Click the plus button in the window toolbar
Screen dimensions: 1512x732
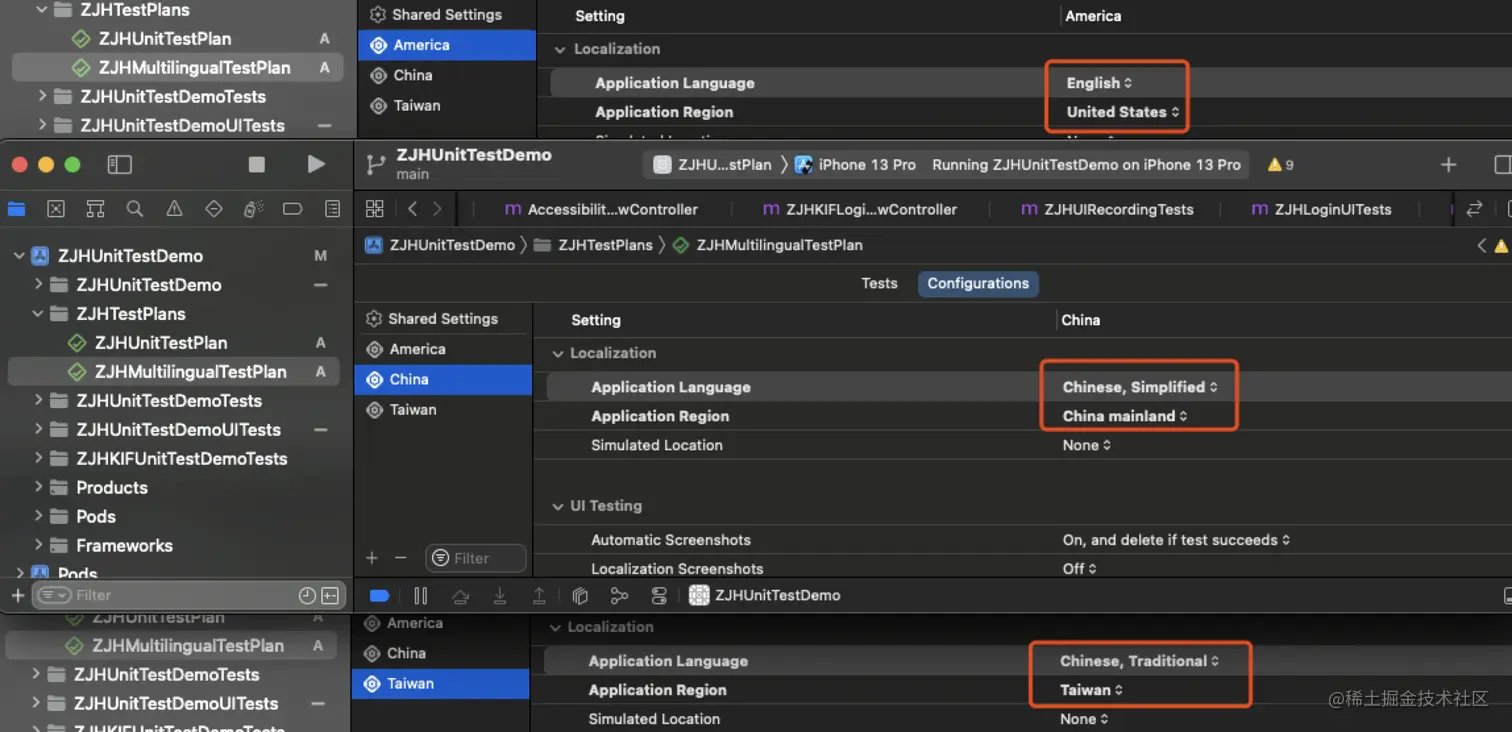coord(1448,165)
